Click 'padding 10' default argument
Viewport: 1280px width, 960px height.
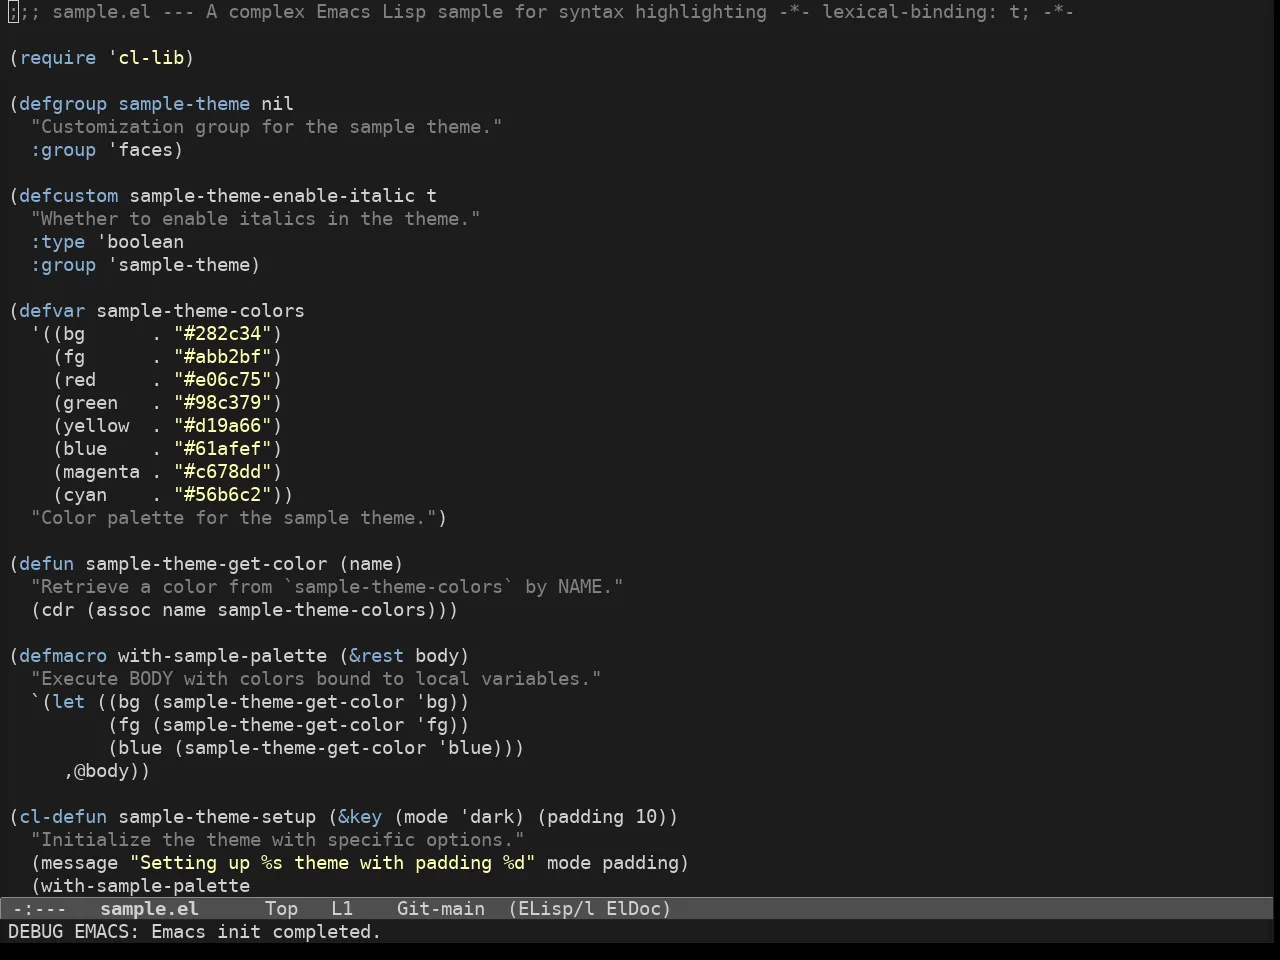(x=602, y=817)
